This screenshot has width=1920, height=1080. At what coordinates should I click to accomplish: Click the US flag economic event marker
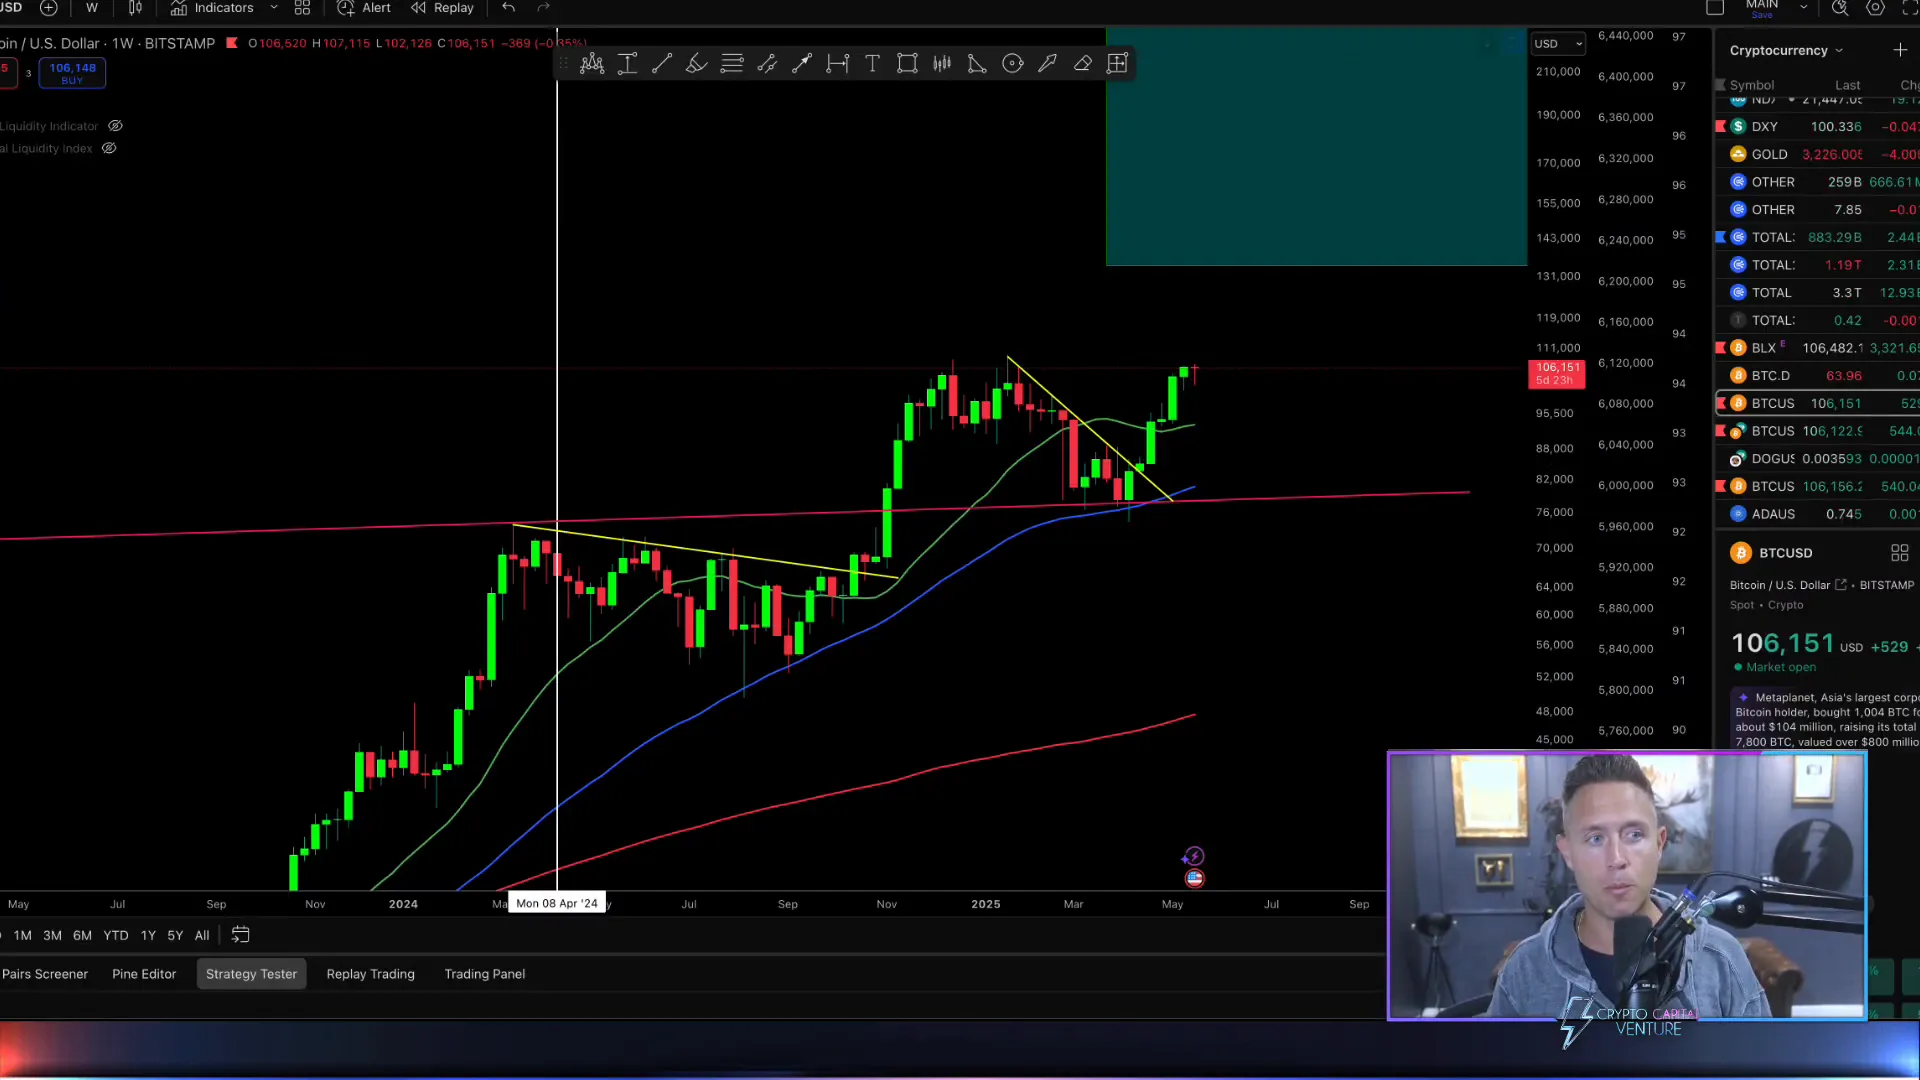coord(1194,879)
